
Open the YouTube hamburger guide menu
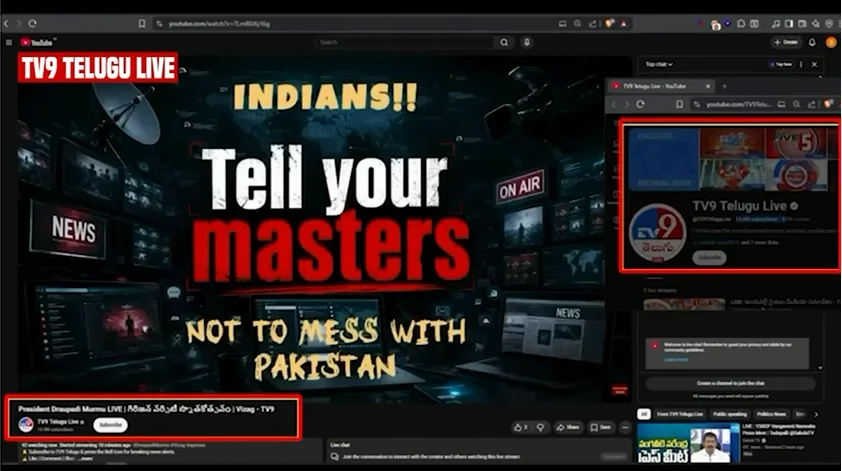[x=9, y=42]
